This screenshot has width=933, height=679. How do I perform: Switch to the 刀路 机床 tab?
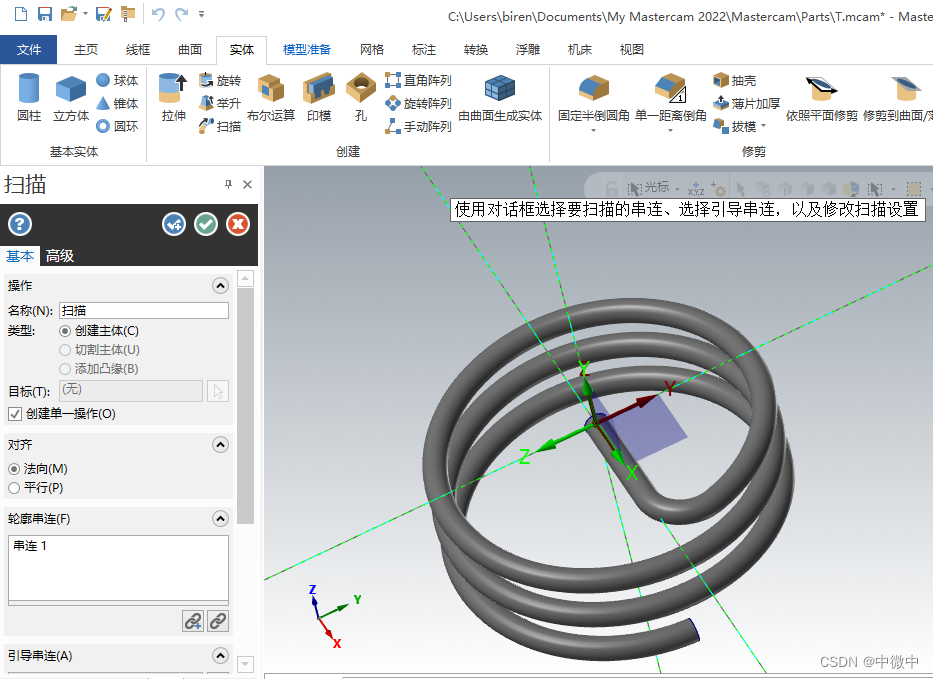click(x=580, y=49)
